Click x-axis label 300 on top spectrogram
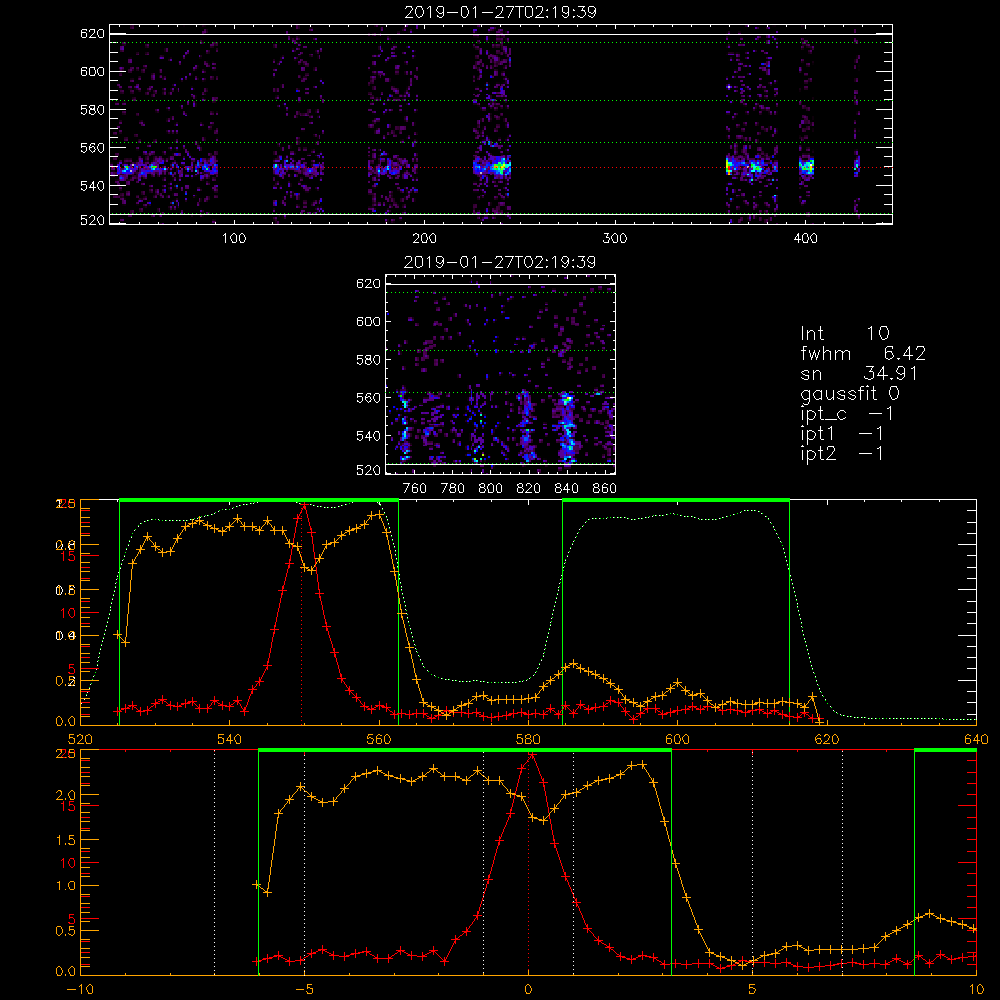This screenshot has width=1000, height=1000. [x=615, y=239]
